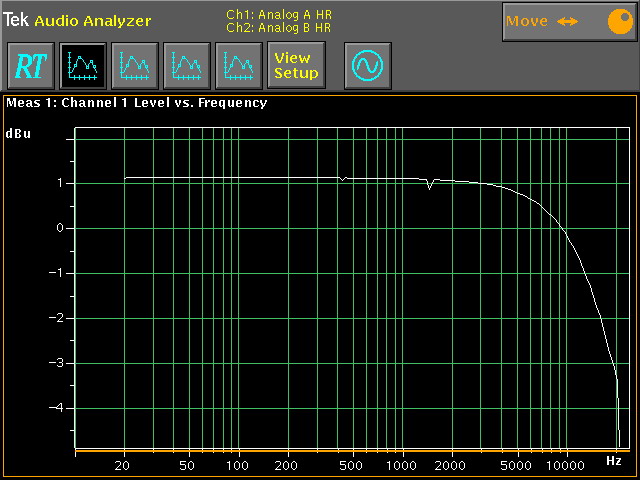Click the Tek Audio Analyzer title
Screen dimensions: 640x480
(x=78, y=20)
